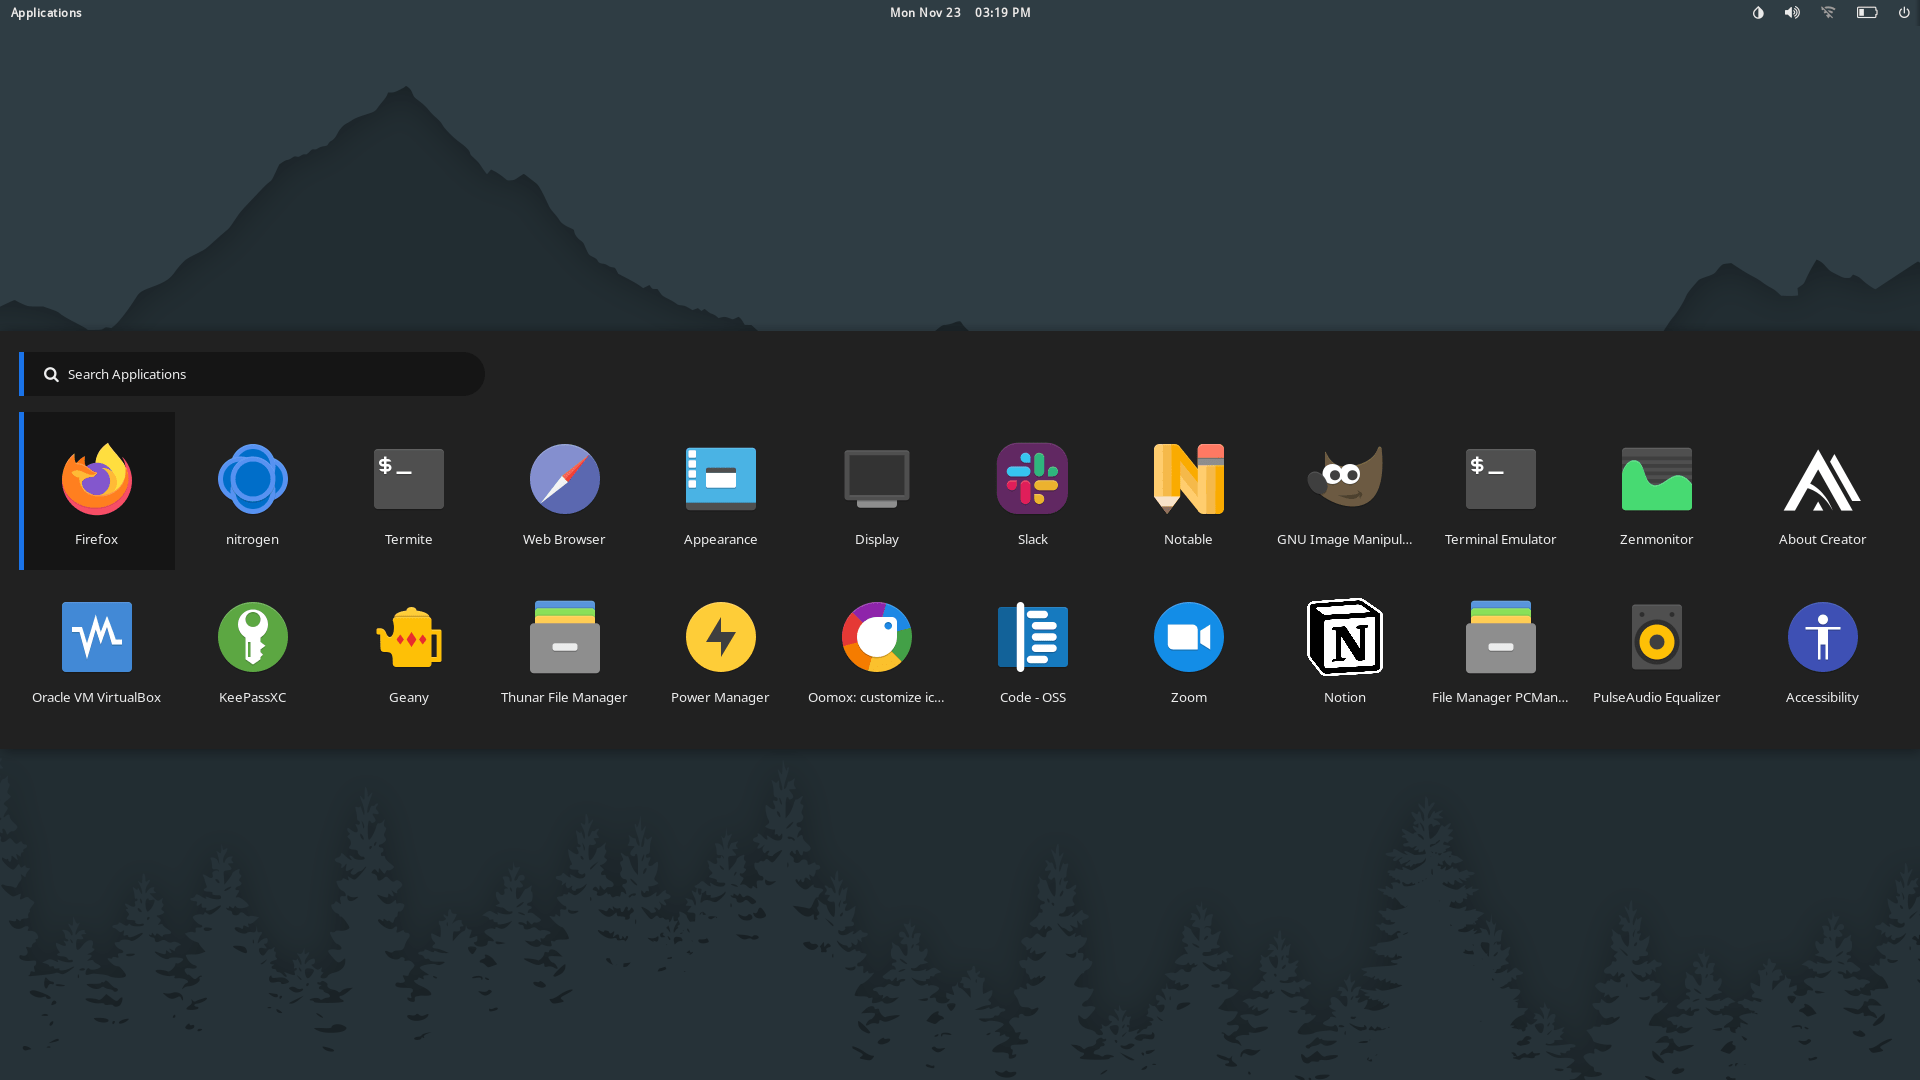The height and width of the screenshot is (1080, 1920).
Task: Click the Search Applications field
Action: (260, 374)
